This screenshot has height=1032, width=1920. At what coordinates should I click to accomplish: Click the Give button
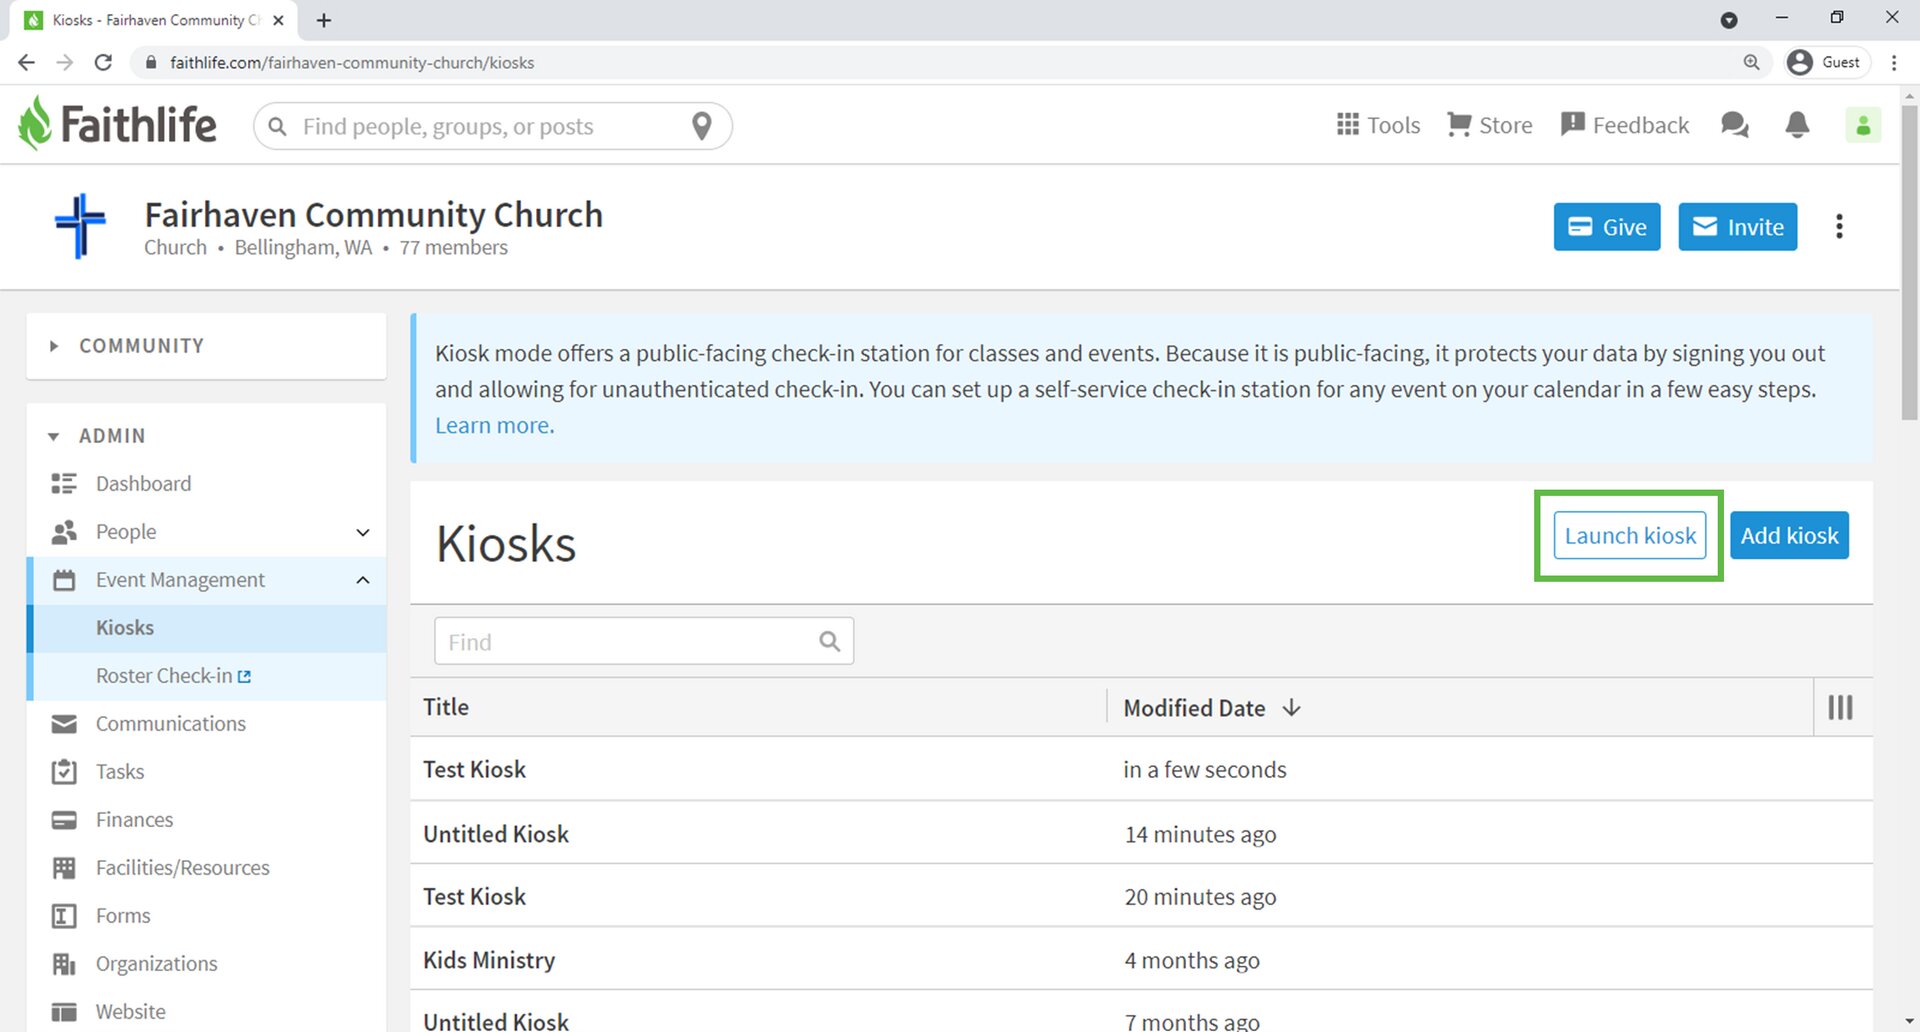[1607, 227]
